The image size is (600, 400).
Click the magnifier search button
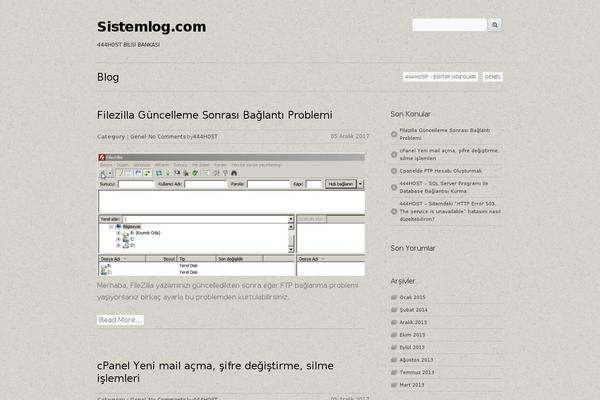[x=494, y=25]
